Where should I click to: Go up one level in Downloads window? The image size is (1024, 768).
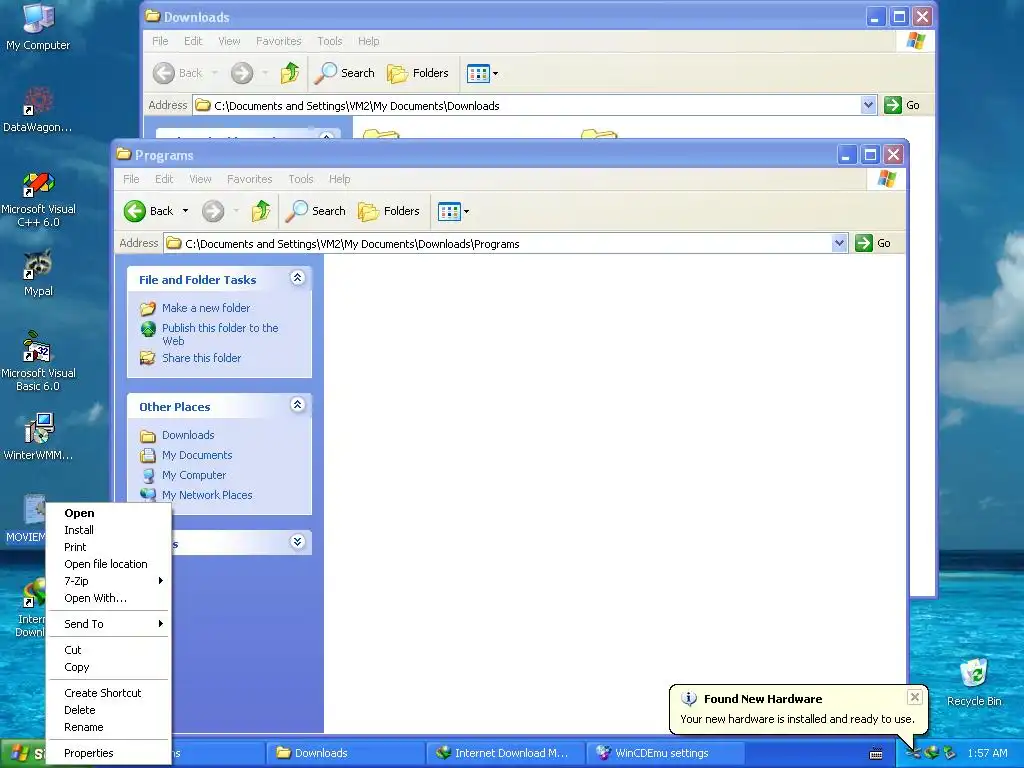click(x=289, y=73)
